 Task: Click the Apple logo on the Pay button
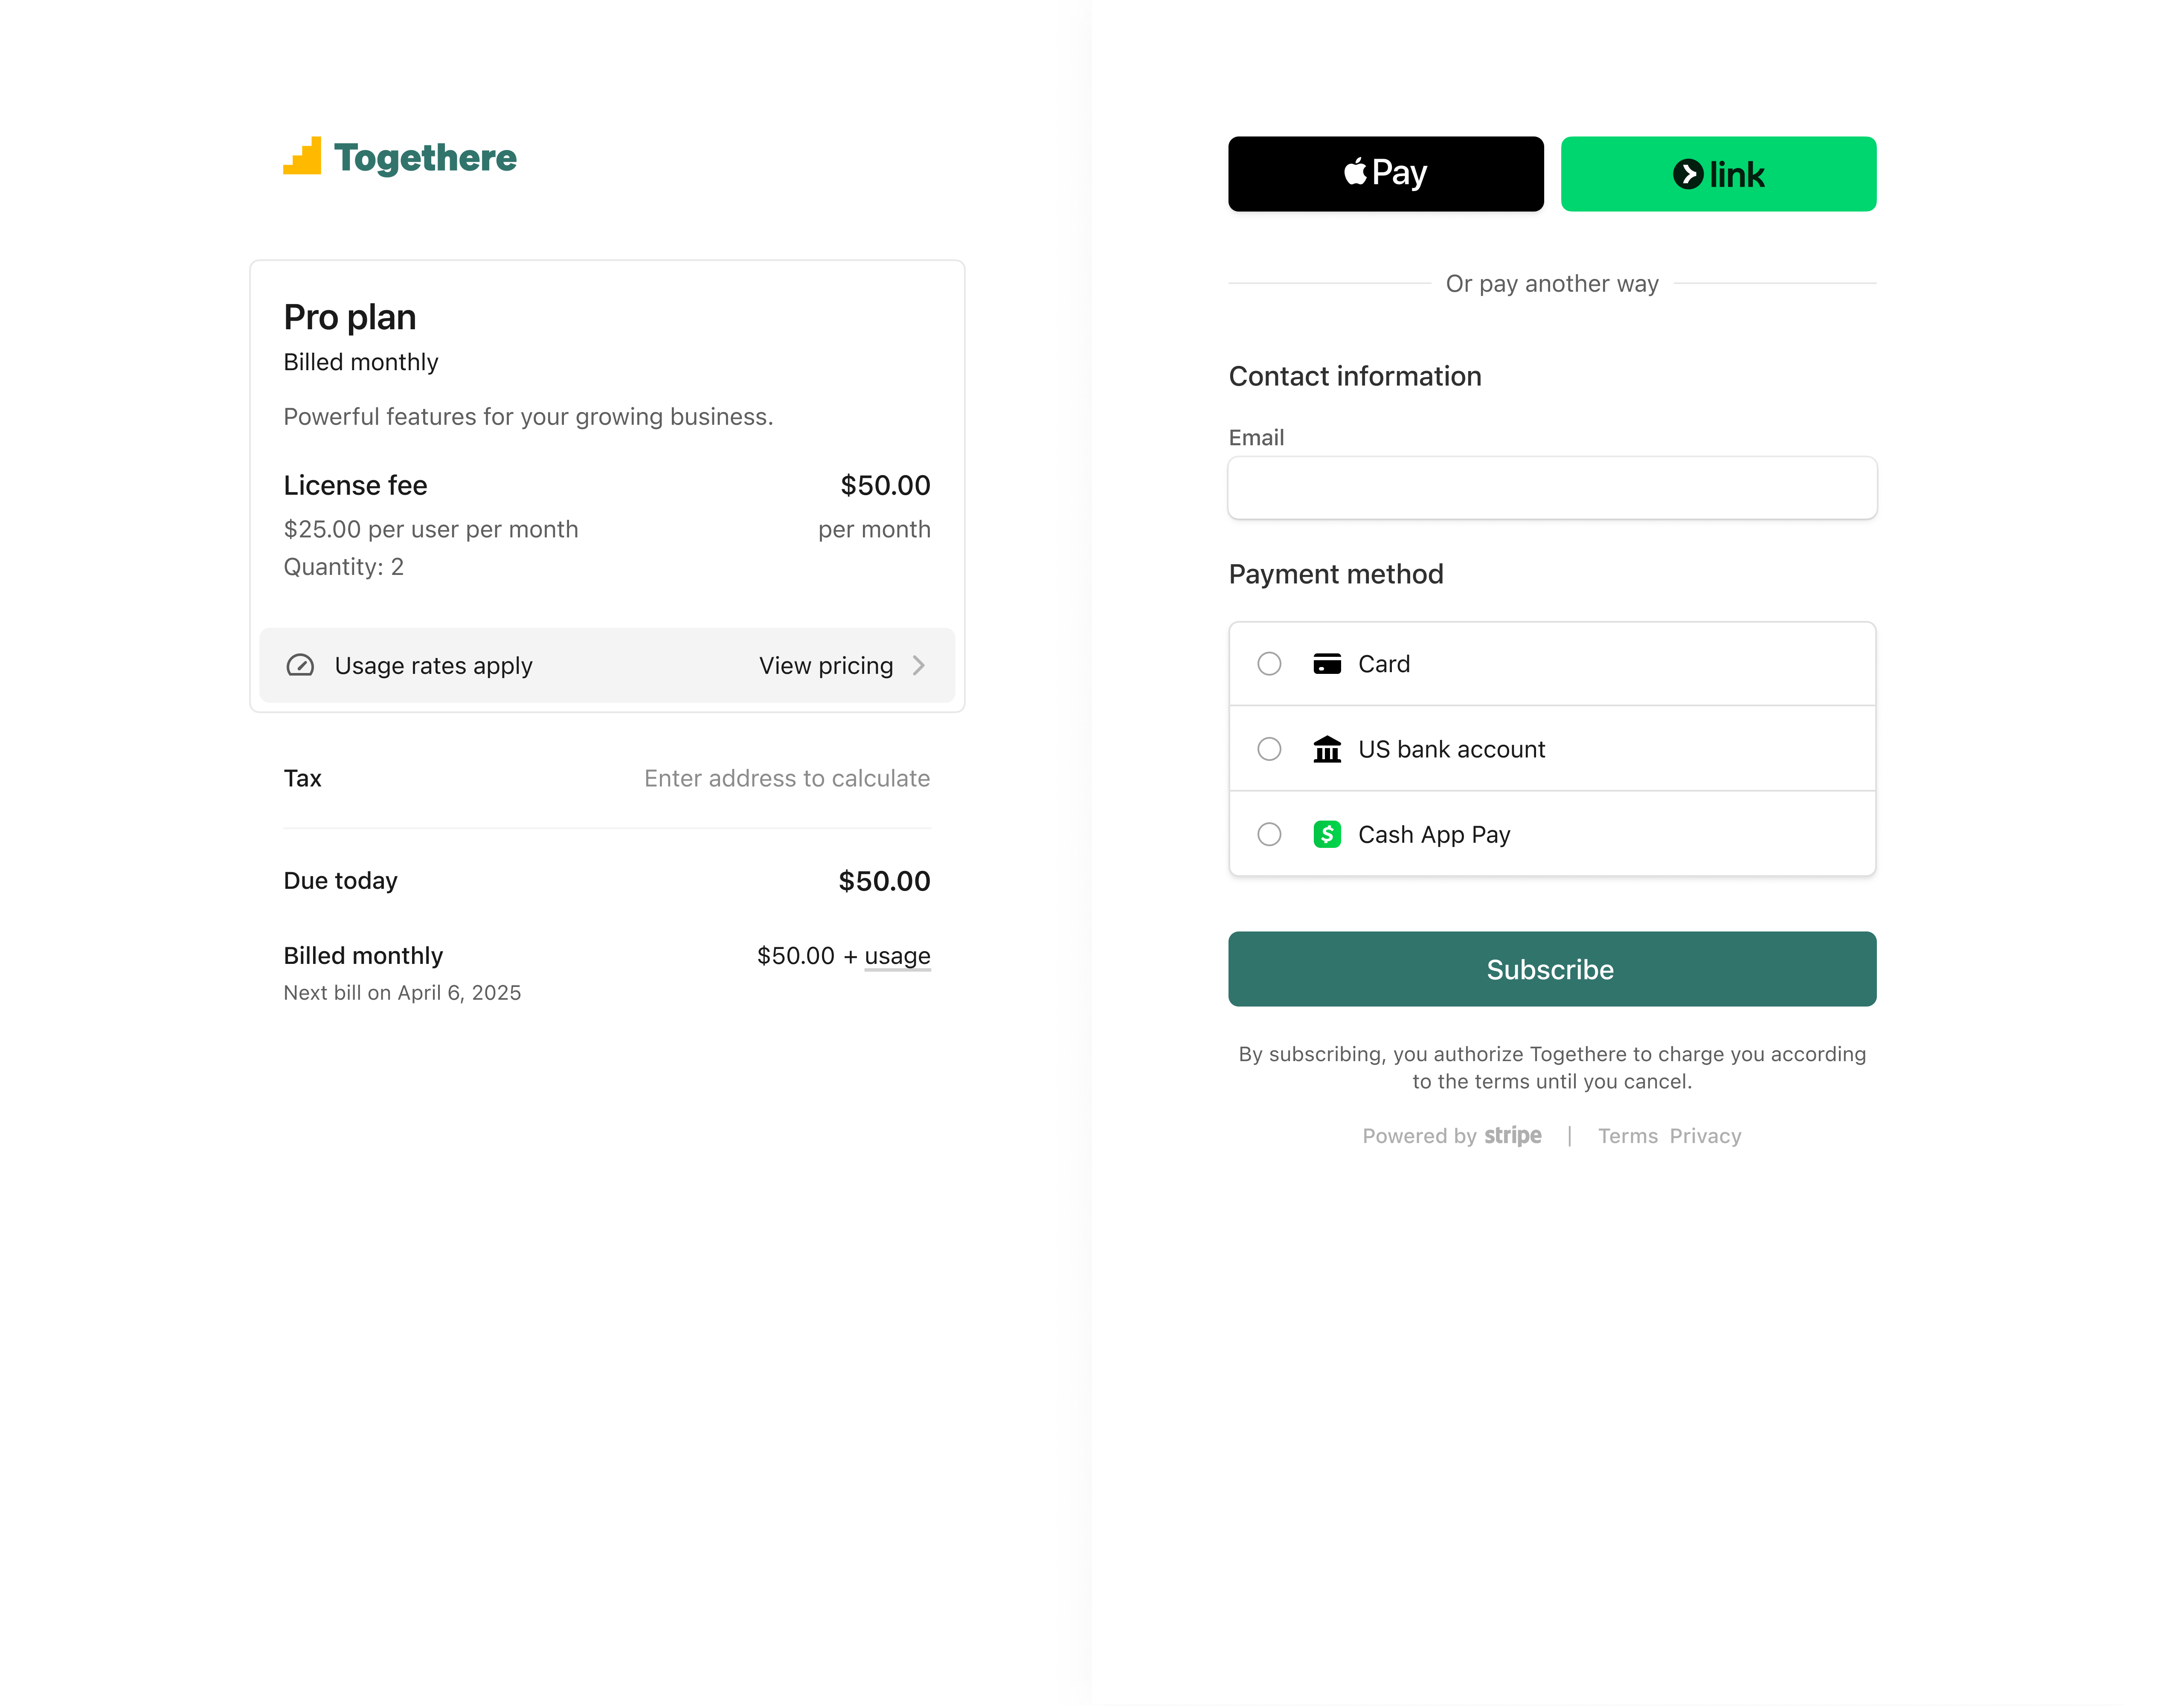click(1355, 172)
